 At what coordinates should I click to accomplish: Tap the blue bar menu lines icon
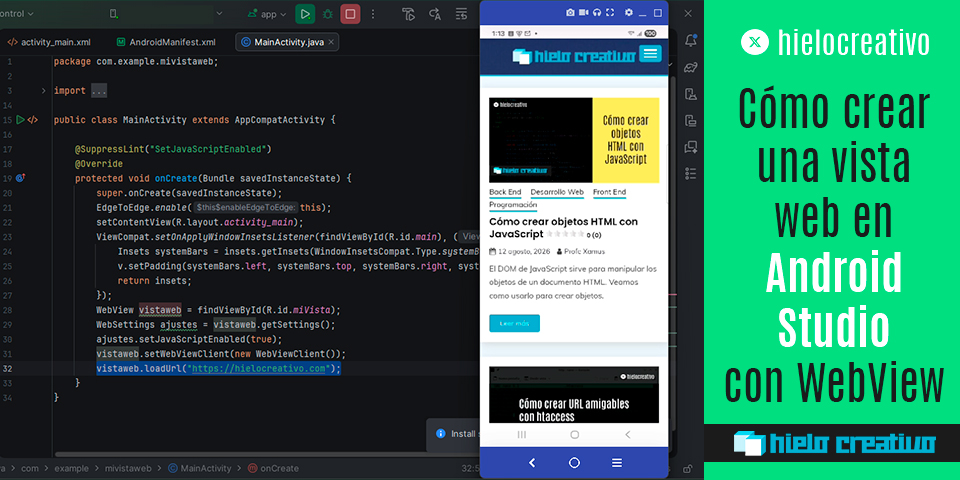tap(617, 463)
